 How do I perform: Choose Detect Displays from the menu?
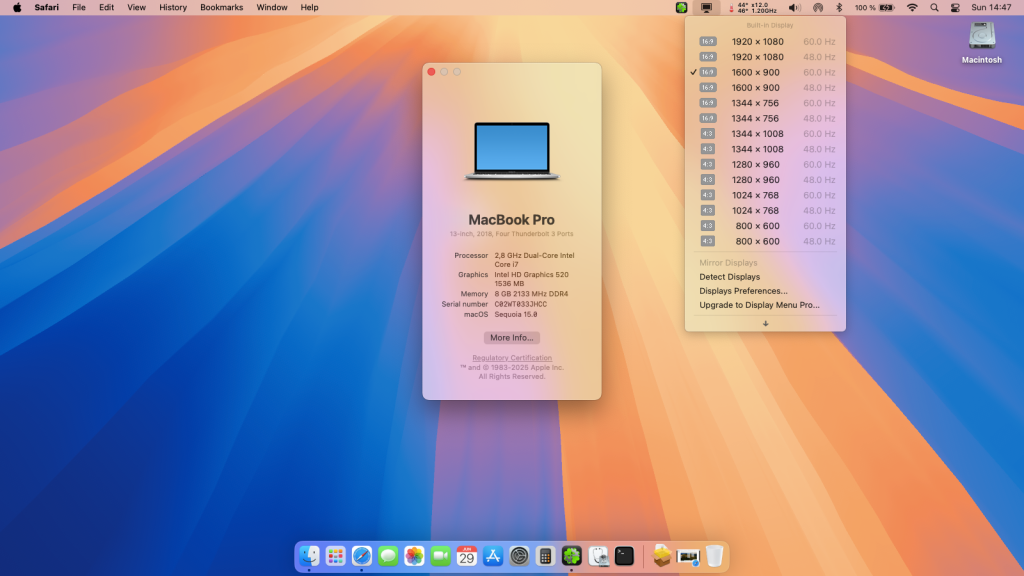[729, 277]
